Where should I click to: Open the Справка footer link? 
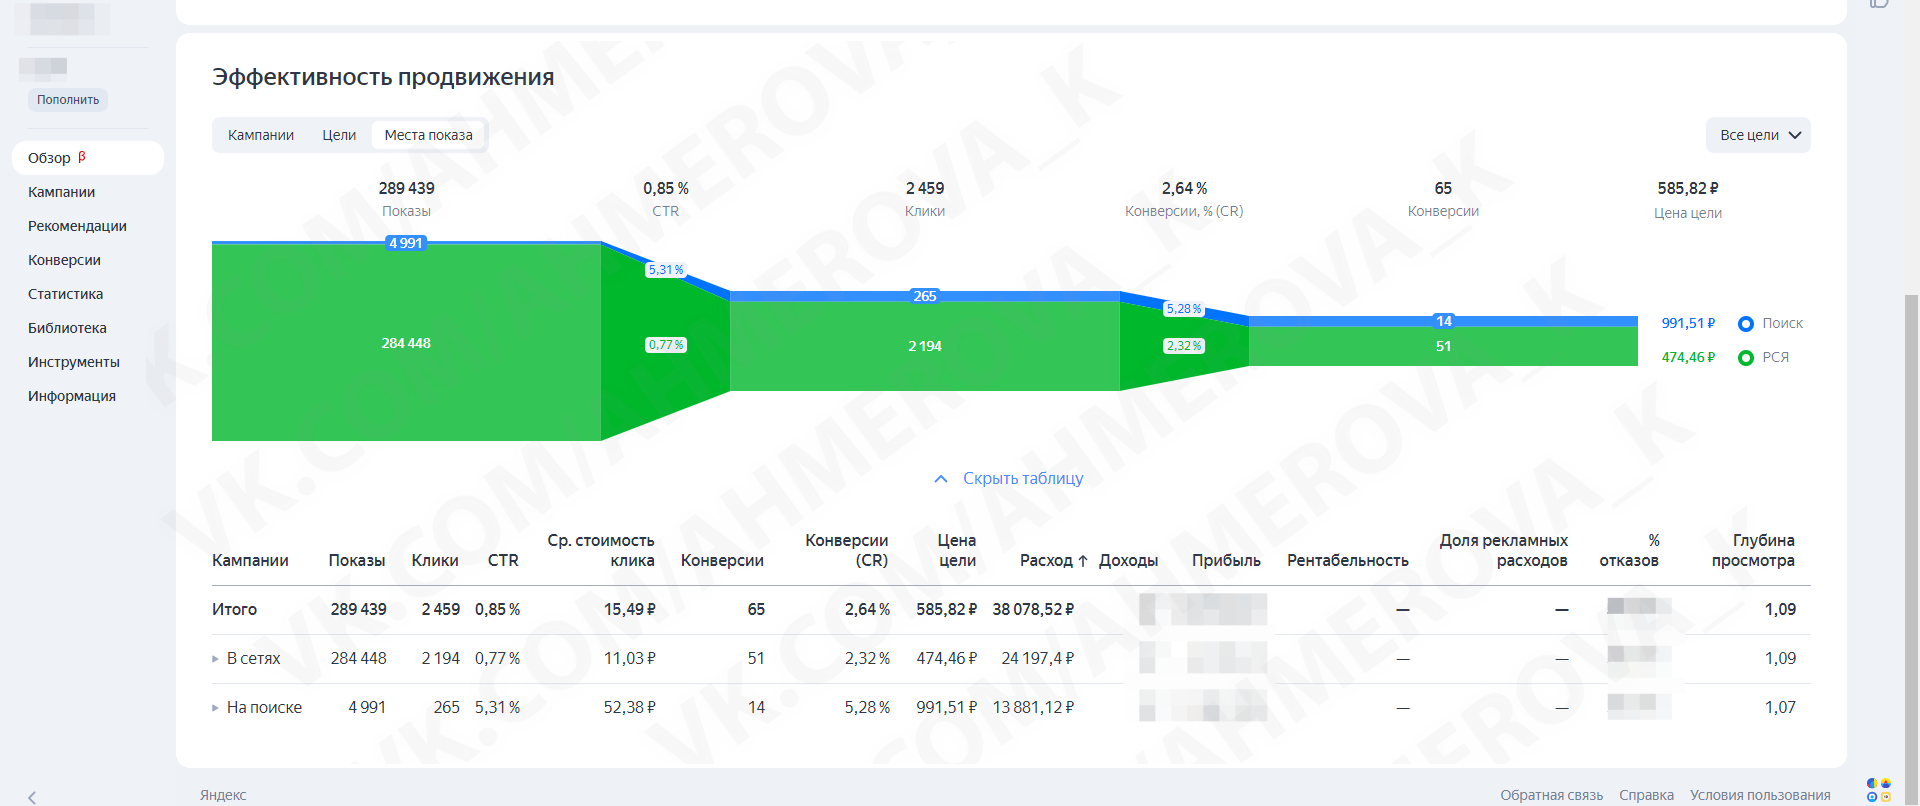1646,795
